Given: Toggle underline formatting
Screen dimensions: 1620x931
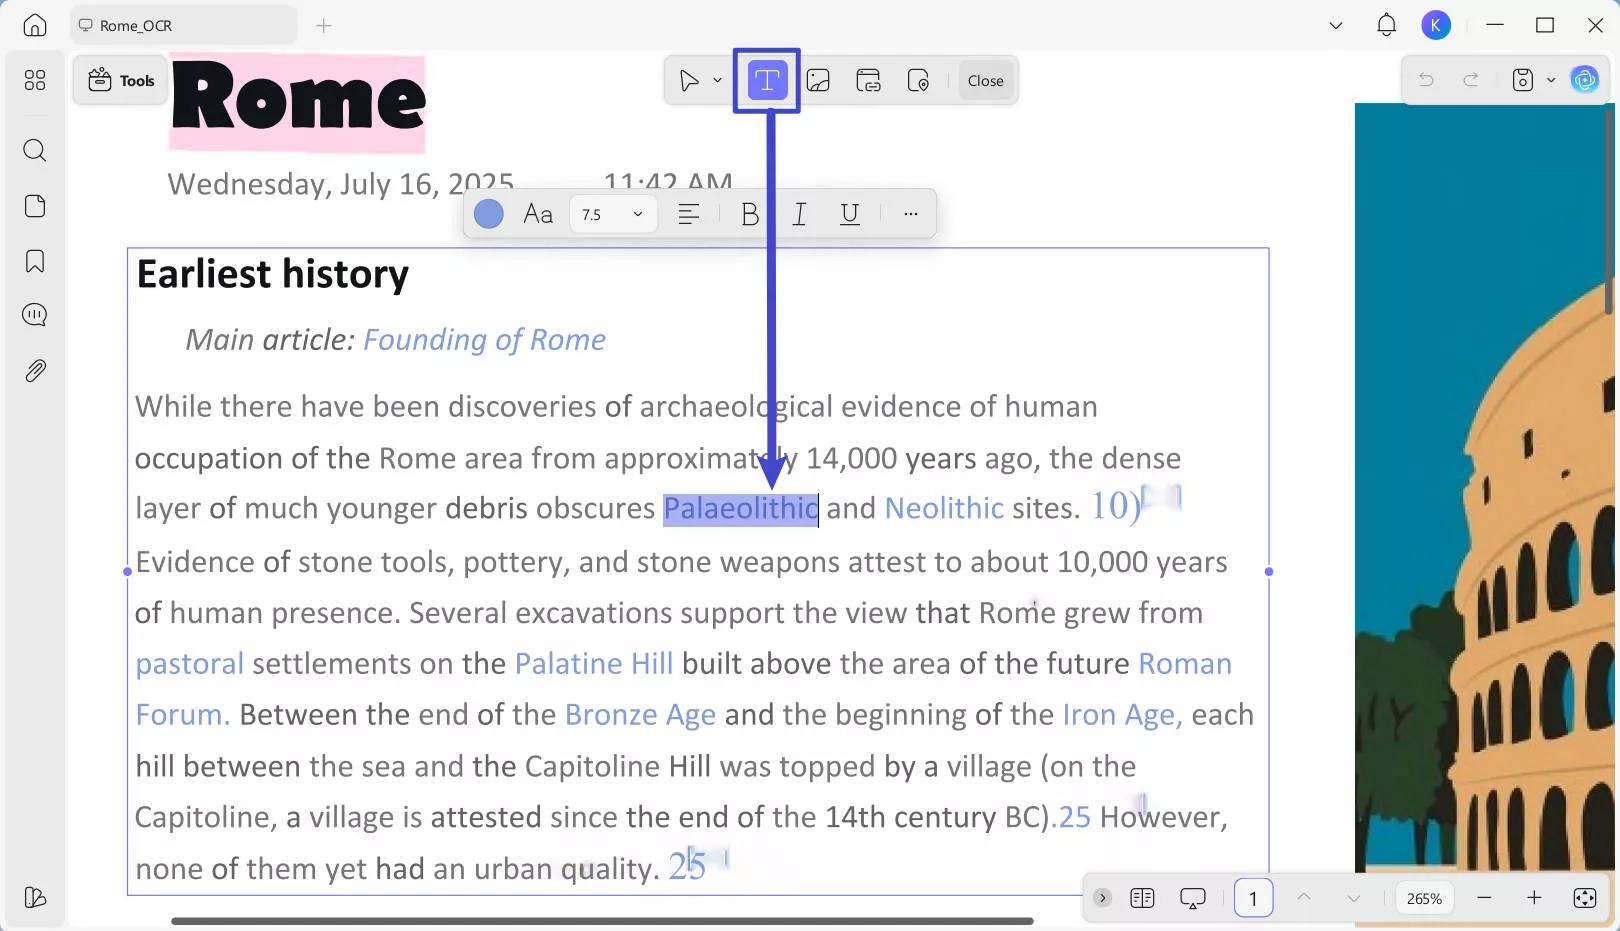Looking at the screenshot, I should 850,214.
